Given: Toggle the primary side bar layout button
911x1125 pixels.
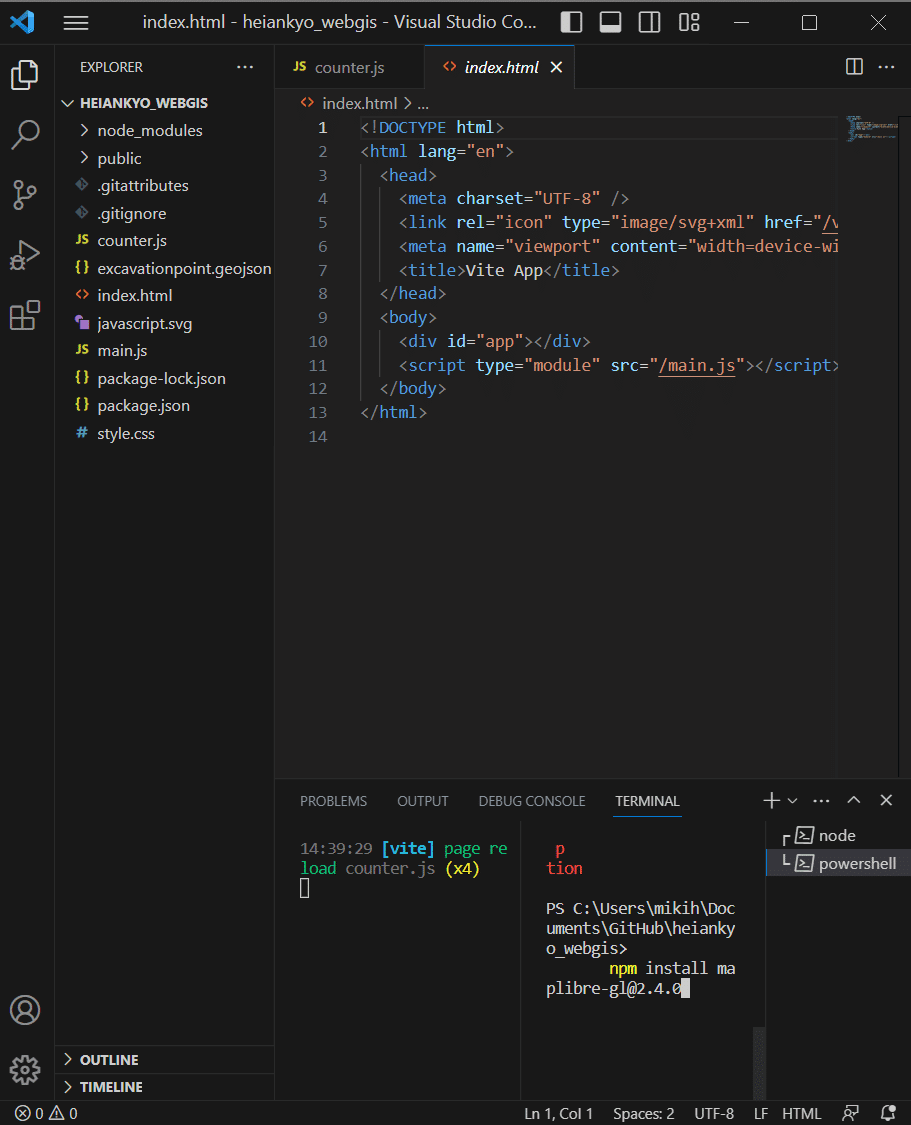Looking at the screenshot, I should pyautogui.click(x=572, y=23).
